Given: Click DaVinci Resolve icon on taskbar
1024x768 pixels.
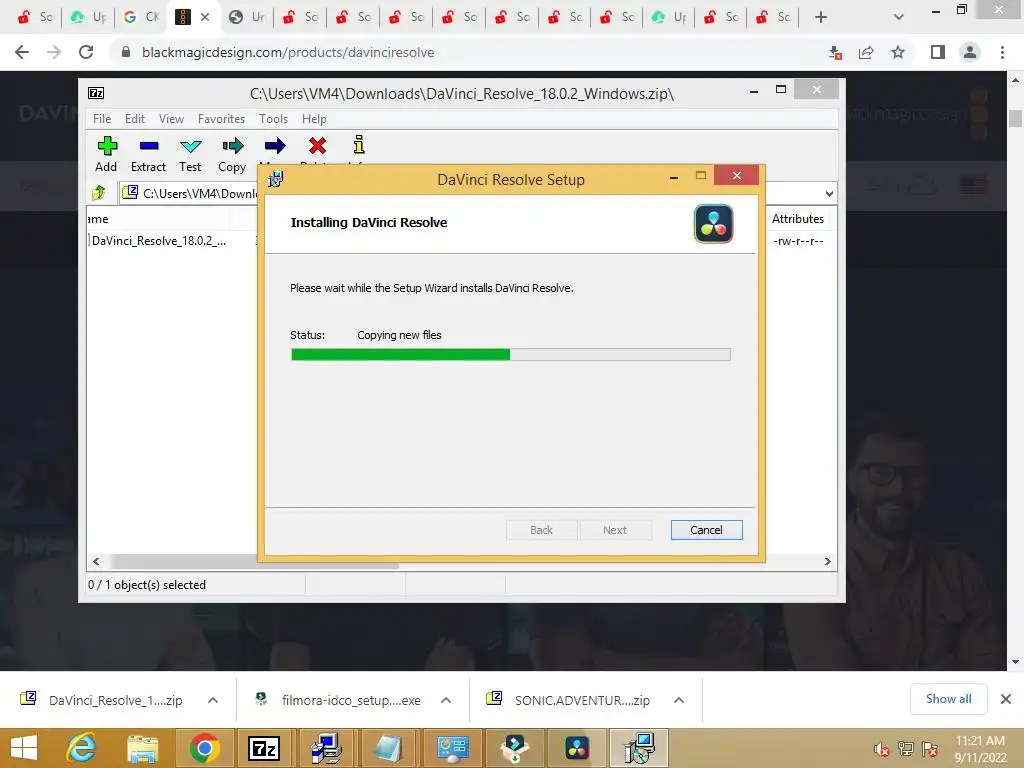Looking at the screenshot, I should tap(577, 748).
